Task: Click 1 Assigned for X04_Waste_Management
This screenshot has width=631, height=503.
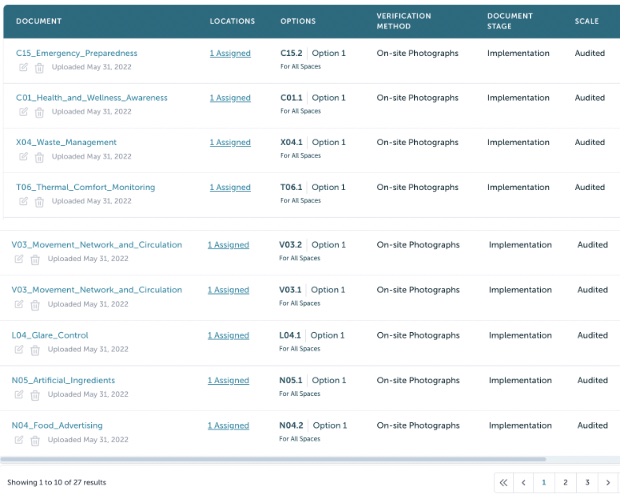Action: pos(230,142)
